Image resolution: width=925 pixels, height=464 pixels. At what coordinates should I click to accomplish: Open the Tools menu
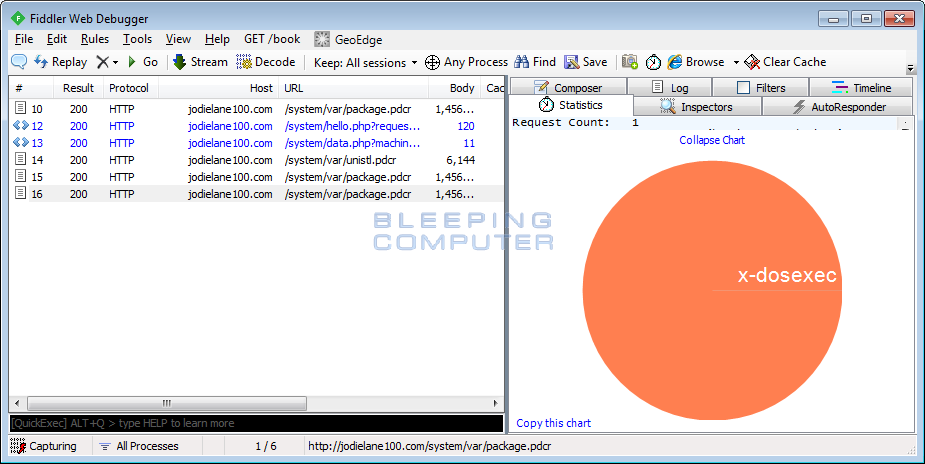[137, 39]
